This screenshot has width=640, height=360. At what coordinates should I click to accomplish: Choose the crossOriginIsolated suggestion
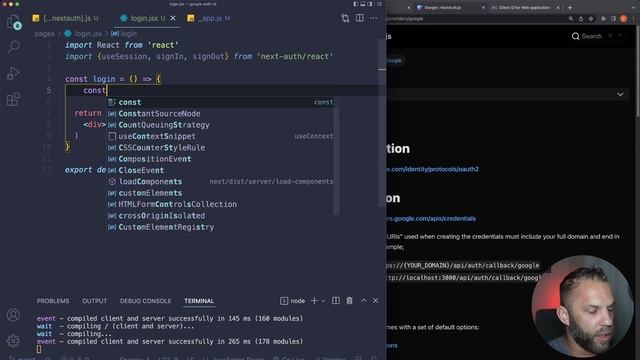click(x=220, y=216)
